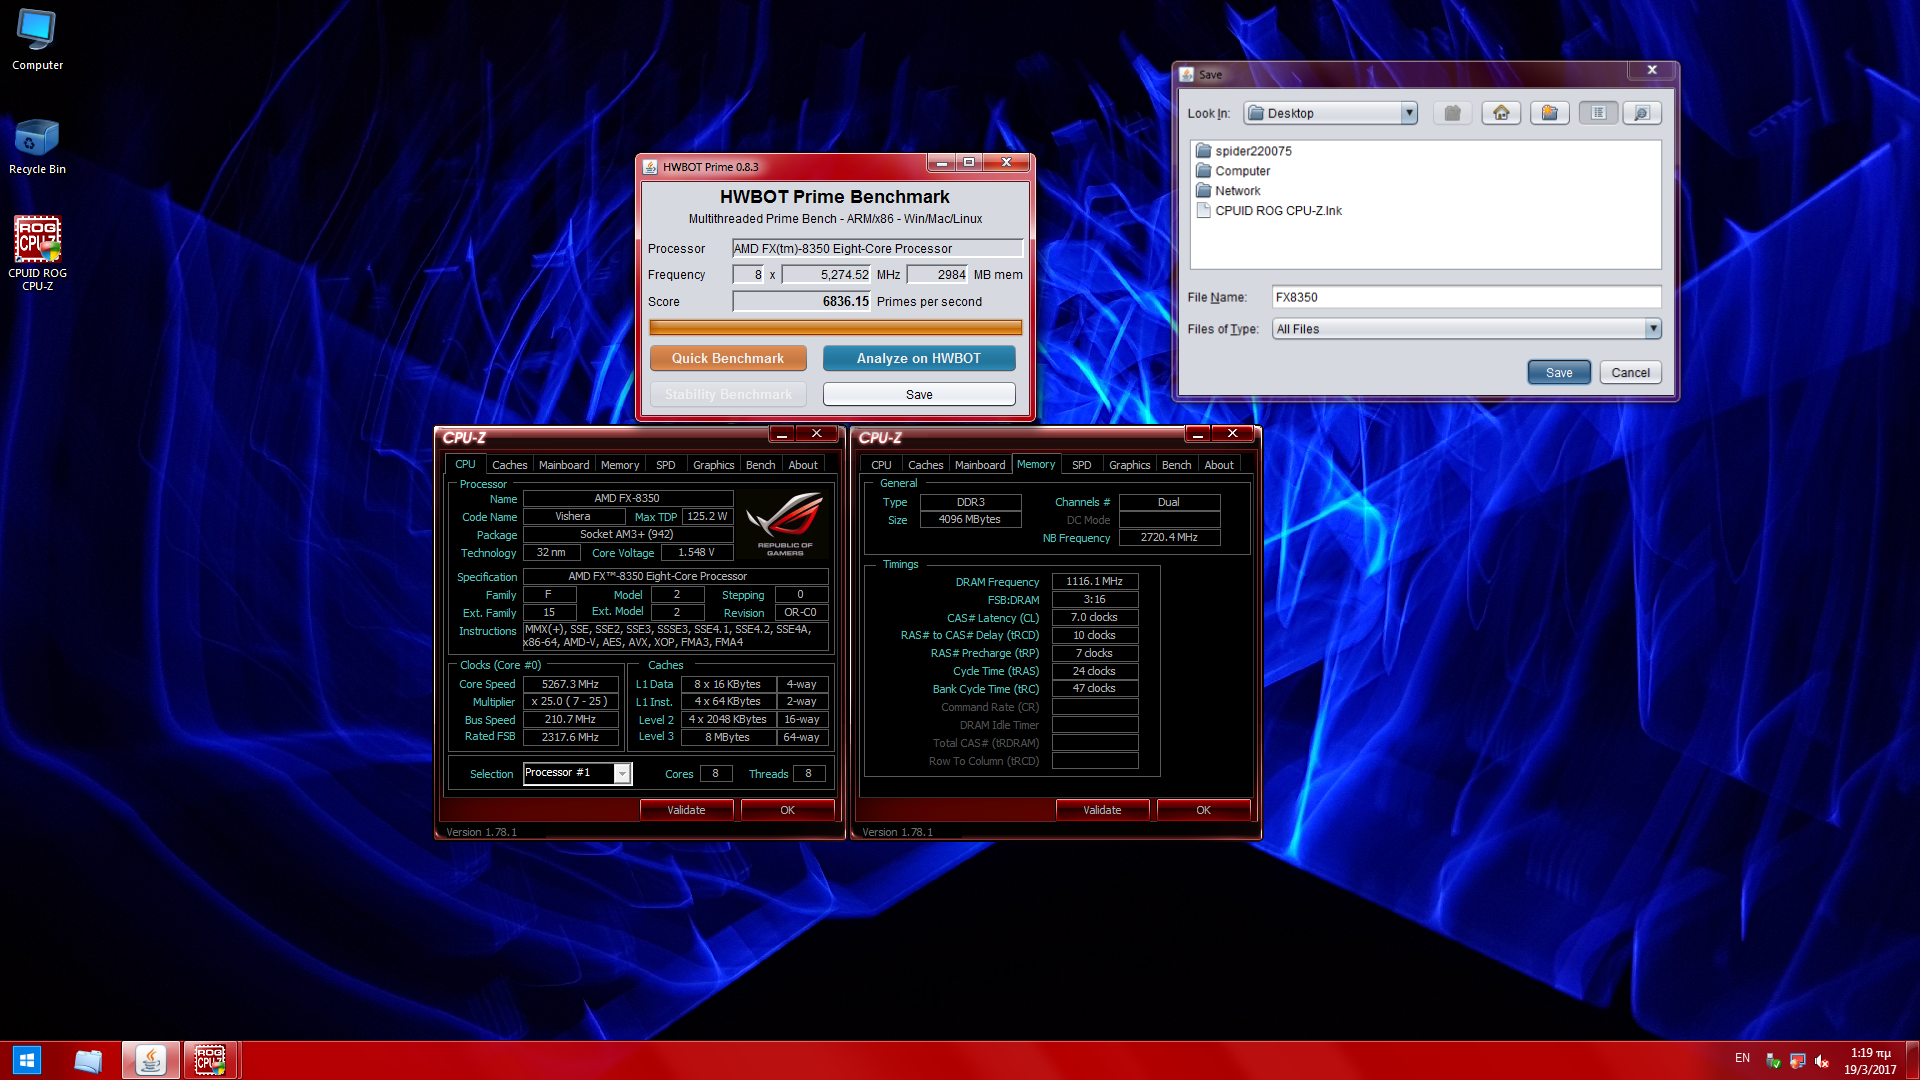Screen dimensions: 1920x1080
Task: Open Graphics tab in right CPU-Z window
Action: tap(1129, 465)
